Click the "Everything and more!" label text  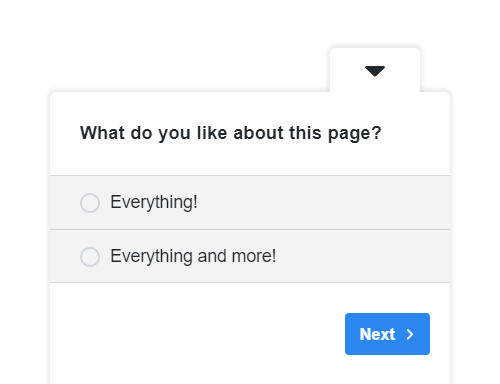click(193, 256)
